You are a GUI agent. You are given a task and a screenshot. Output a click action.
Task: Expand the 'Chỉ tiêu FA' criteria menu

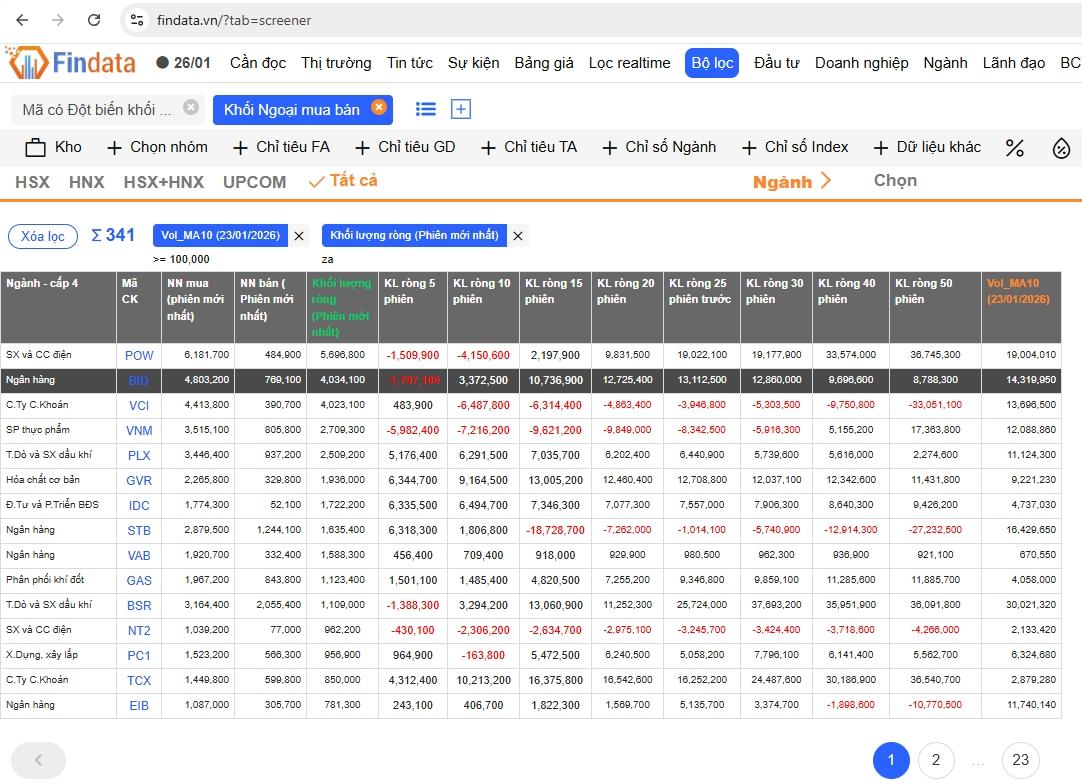point(281,147)
